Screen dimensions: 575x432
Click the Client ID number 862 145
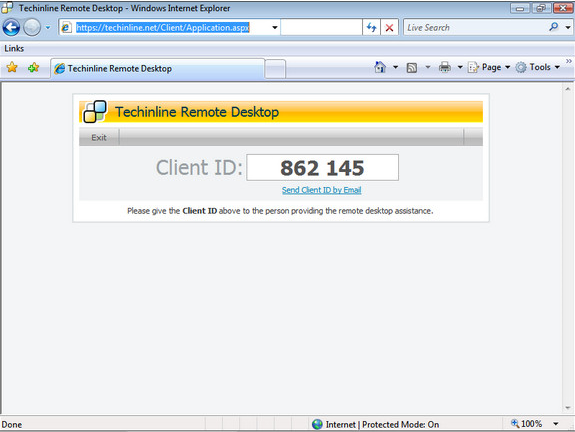point(322,168)
